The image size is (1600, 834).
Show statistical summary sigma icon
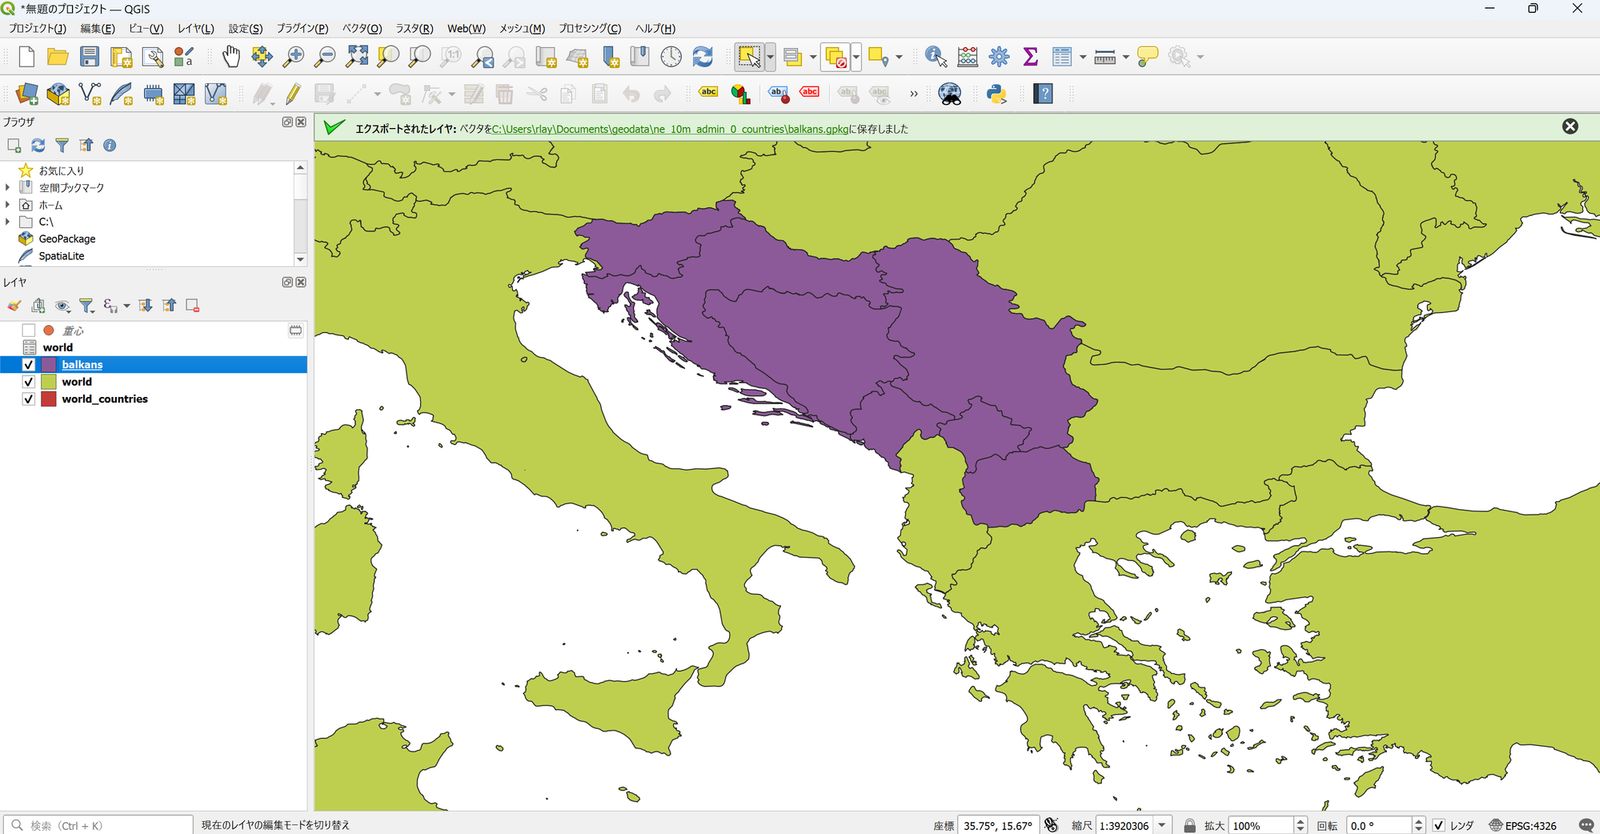tap(1030, 57)
